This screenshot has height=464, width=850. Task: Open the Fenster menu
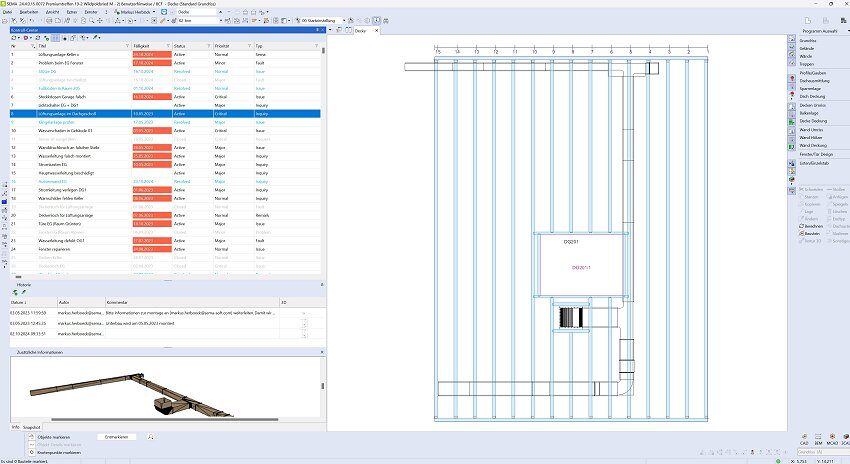point(91,11)
